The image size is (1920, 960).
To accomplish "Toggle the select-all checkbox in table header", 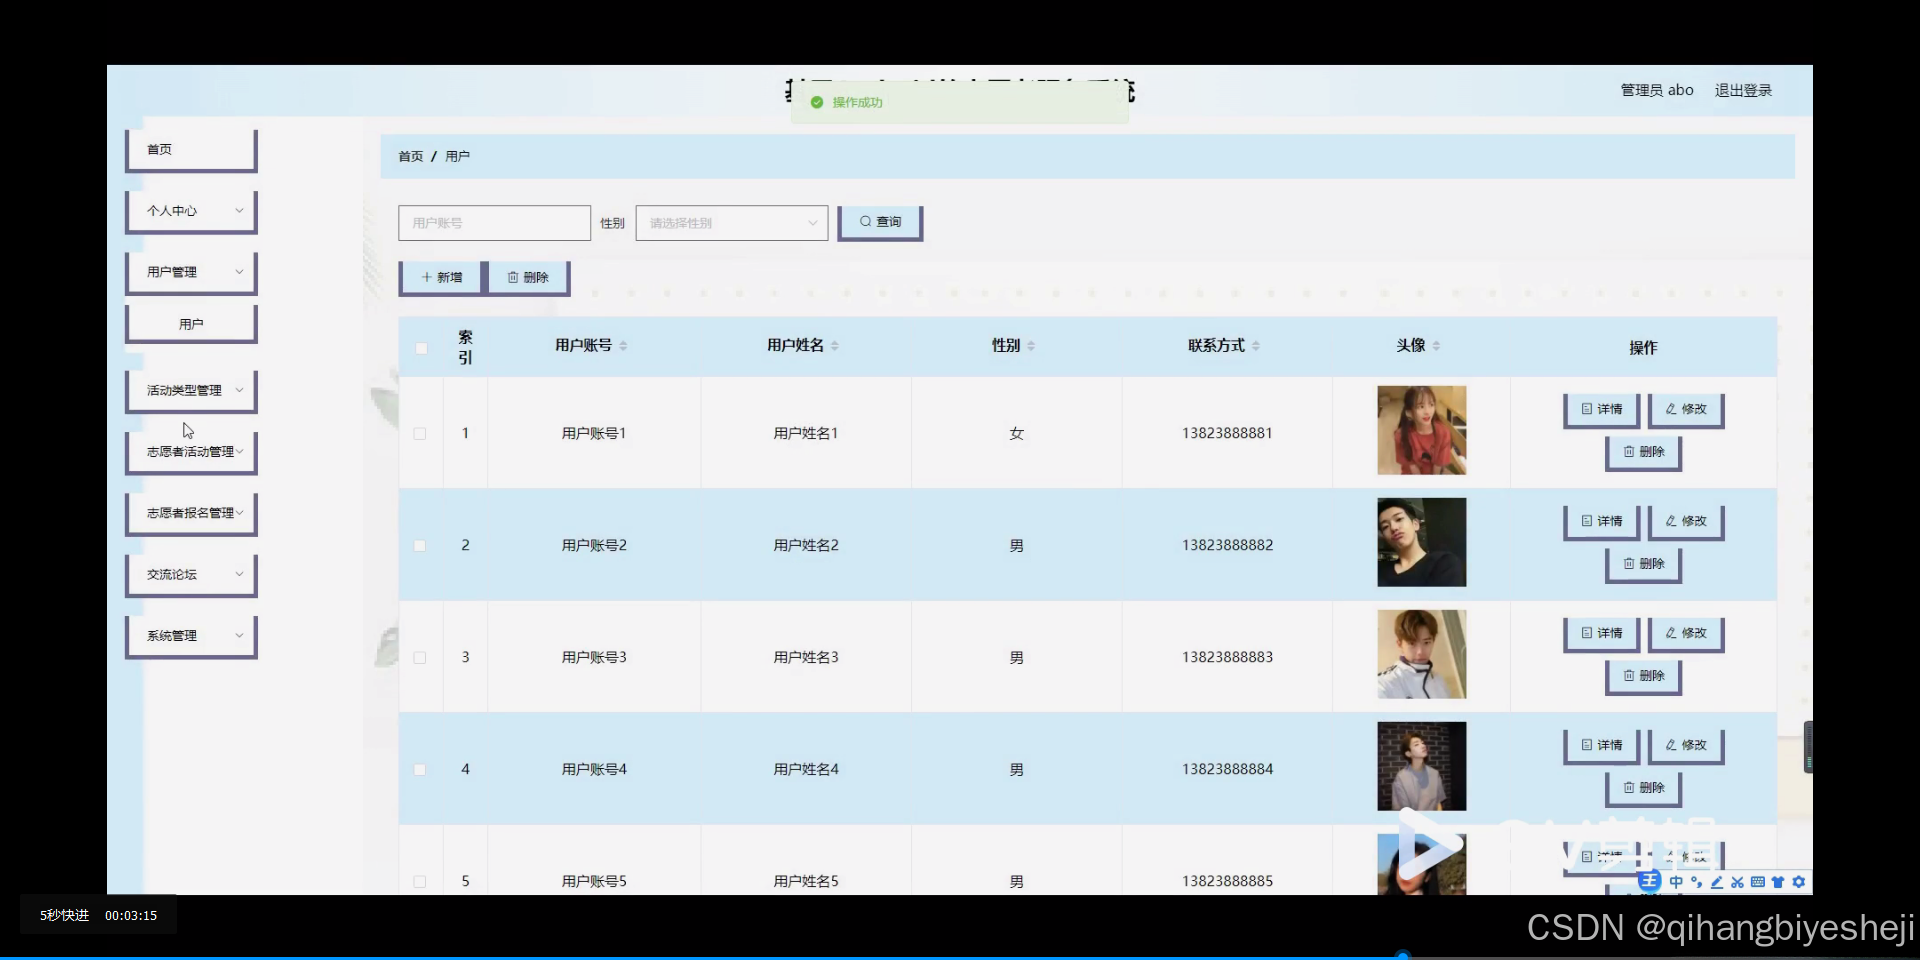I will (x=421, y=347).
